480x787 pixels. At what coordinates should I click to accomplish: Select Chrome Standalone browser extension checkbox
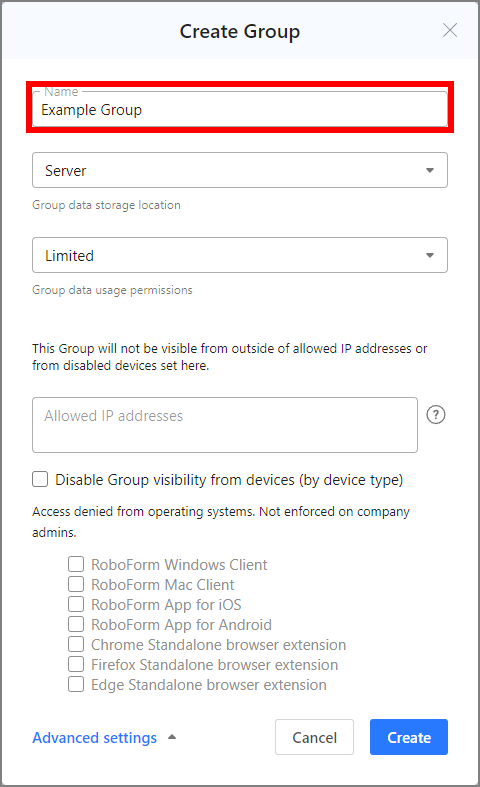pyautogui.click(x=76, y=644)
